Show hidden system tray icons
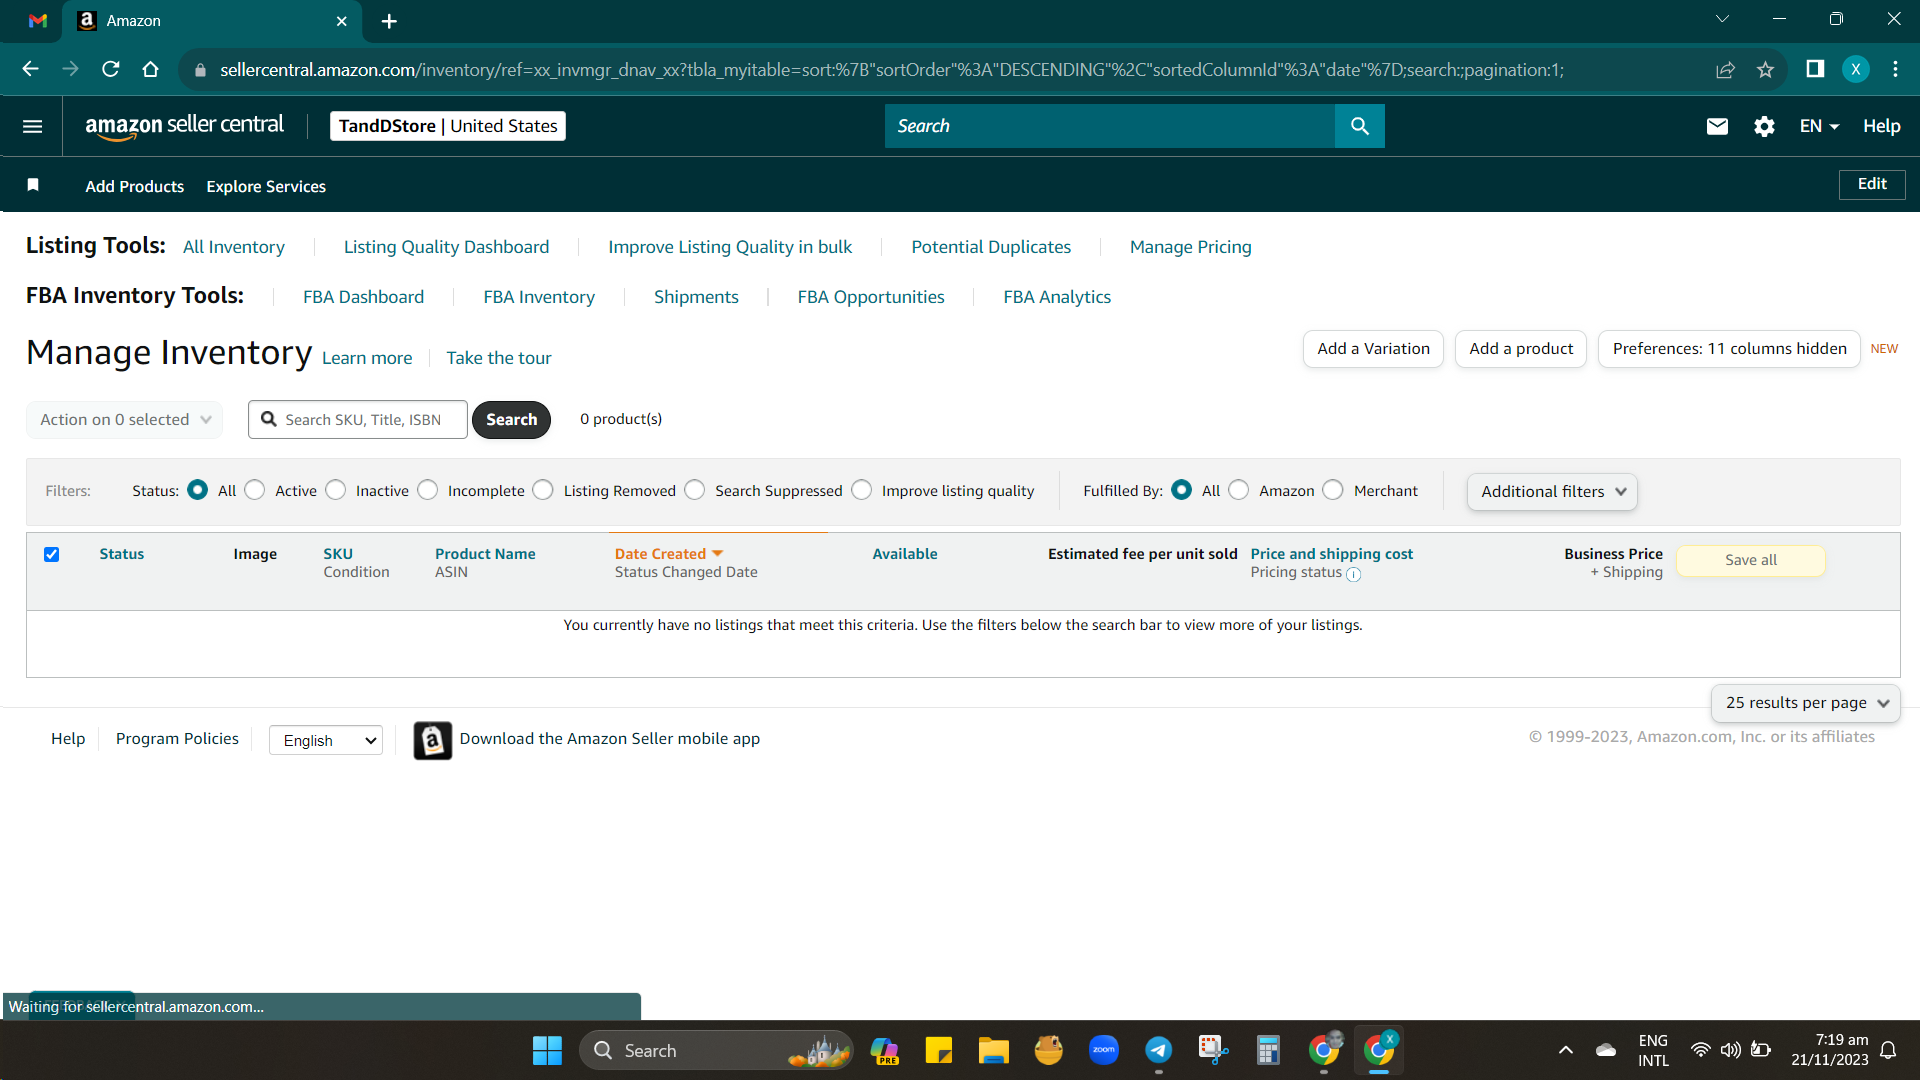Screen dimensions: 1920x1080 click(x=1566, y=1050)
